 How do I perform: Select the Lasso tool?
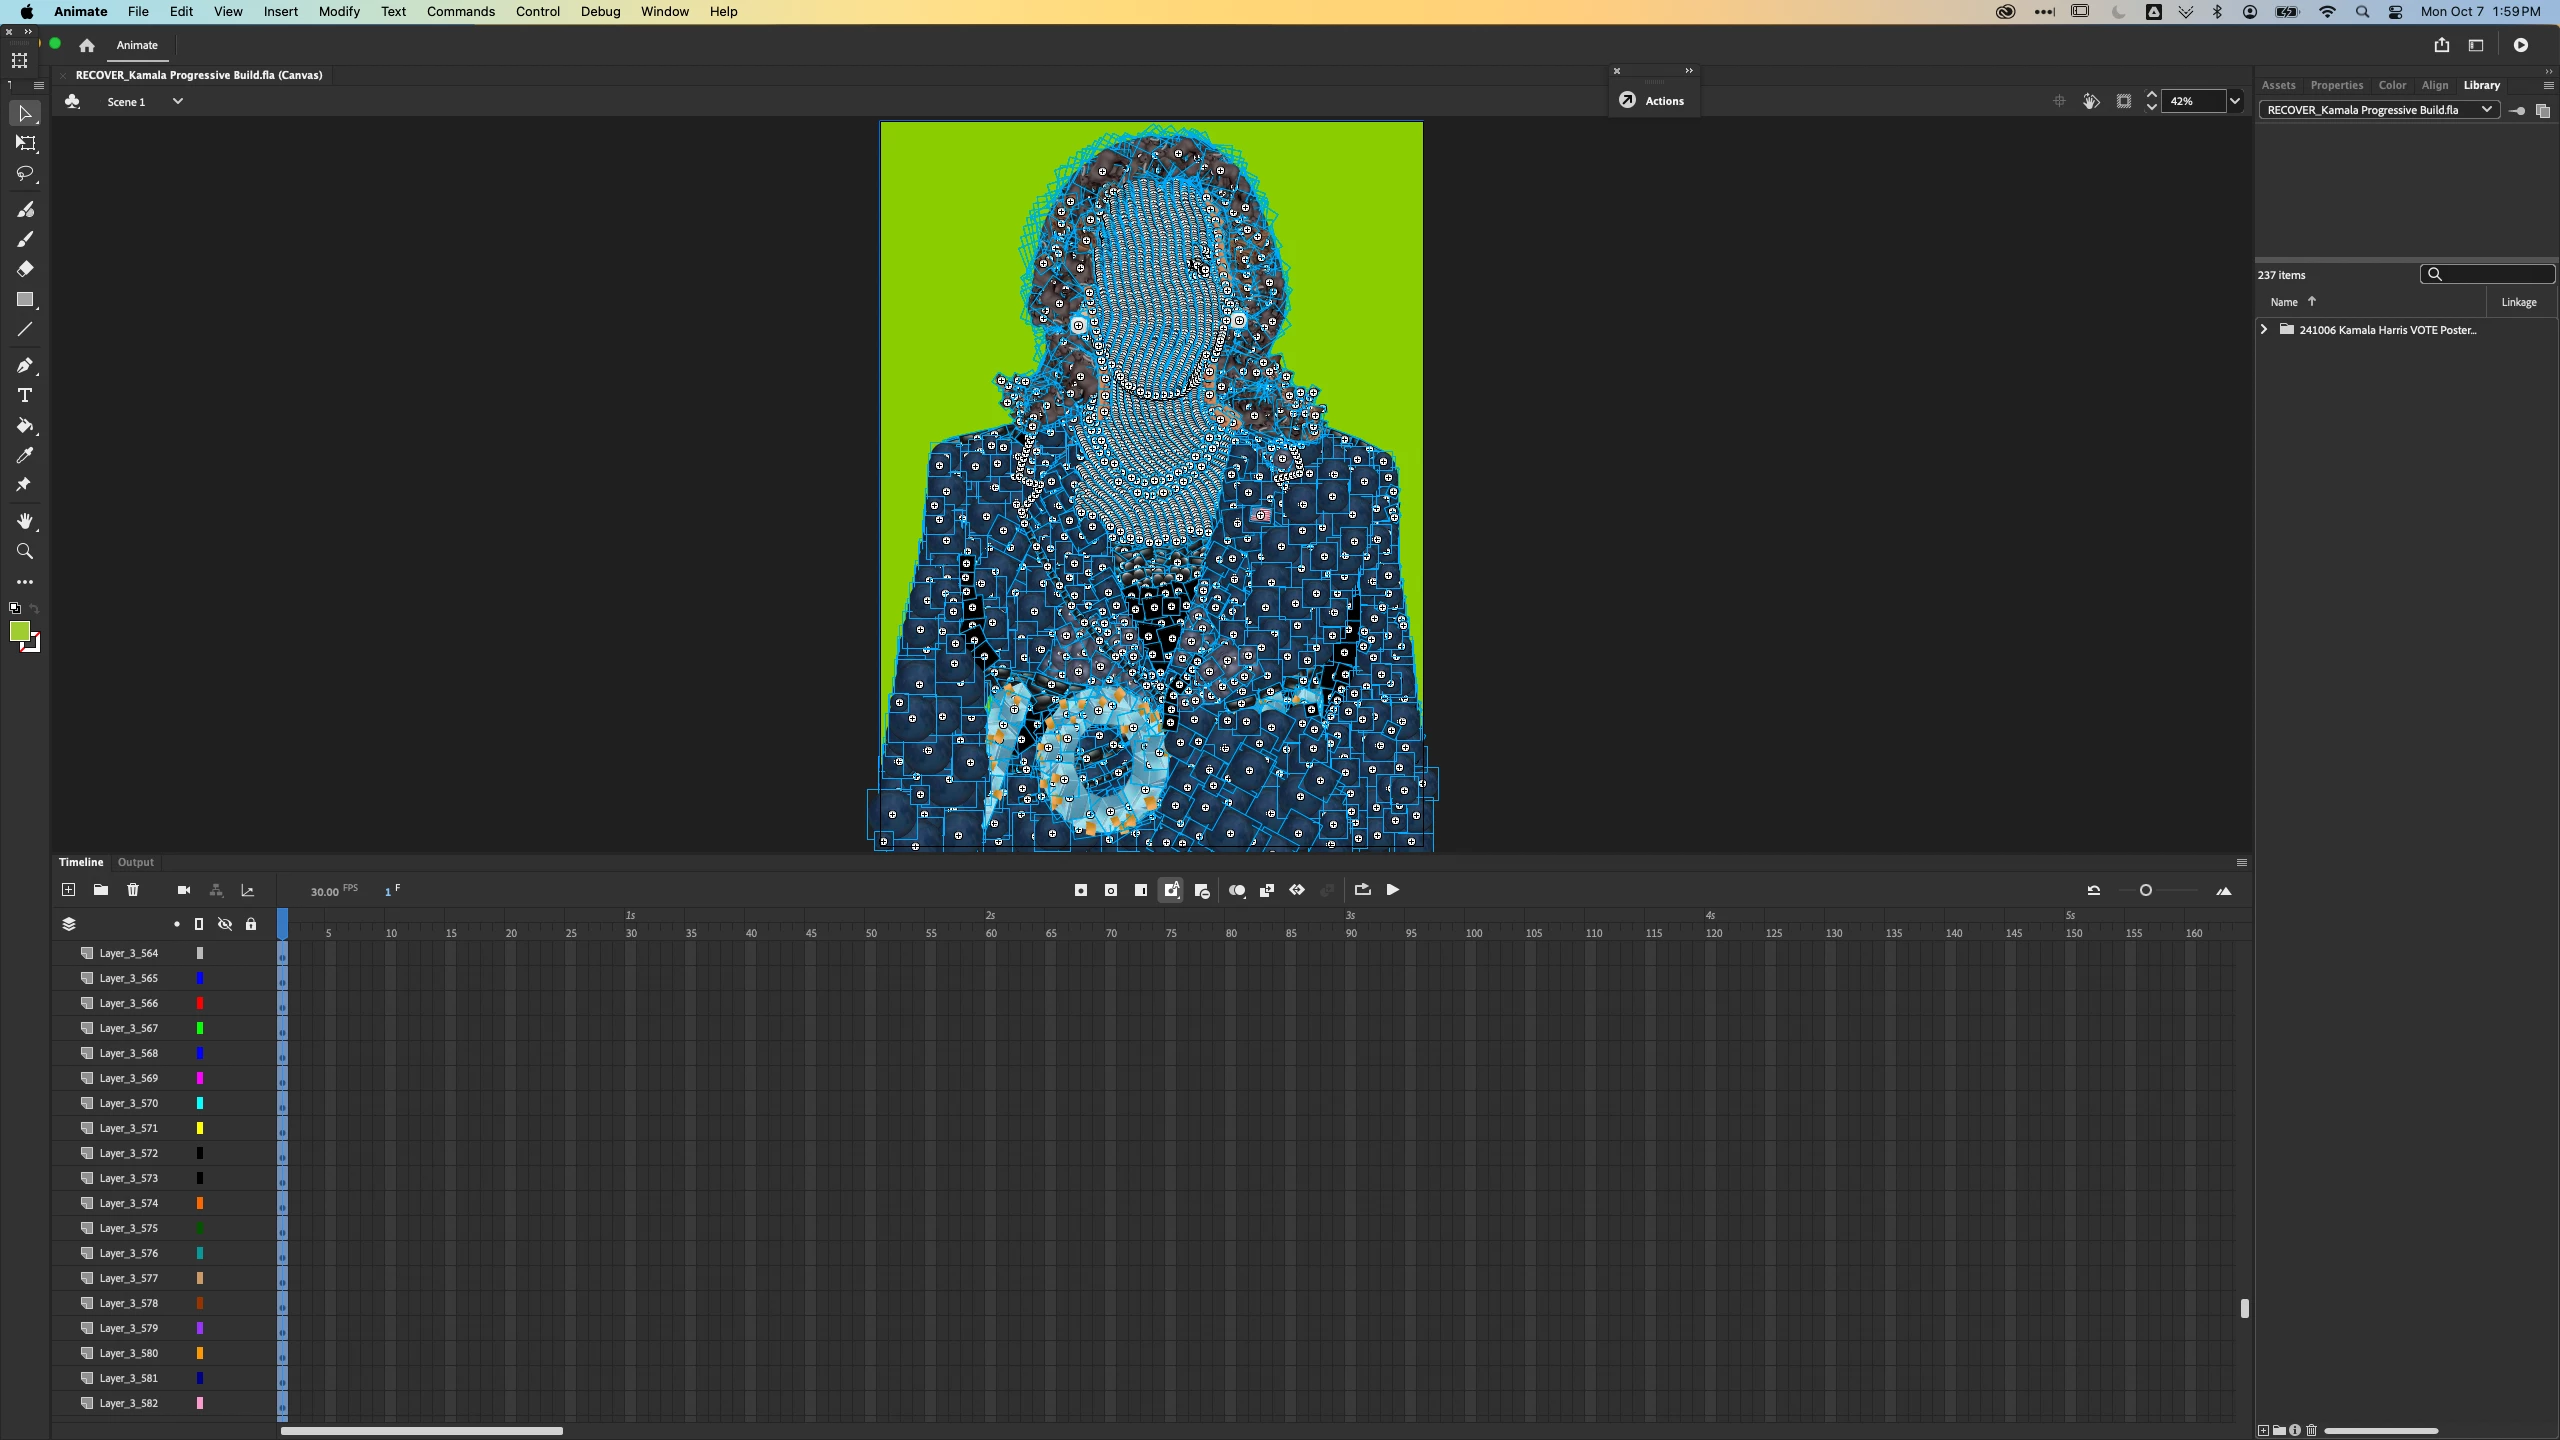(25, 174)
